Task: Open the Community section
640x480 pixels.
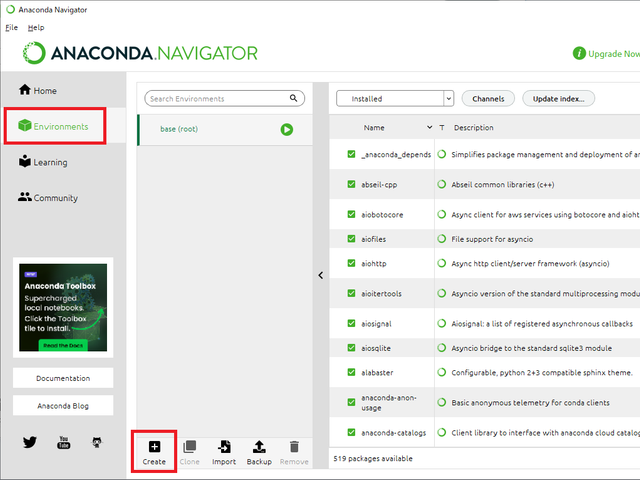Action: pos(48,198)
